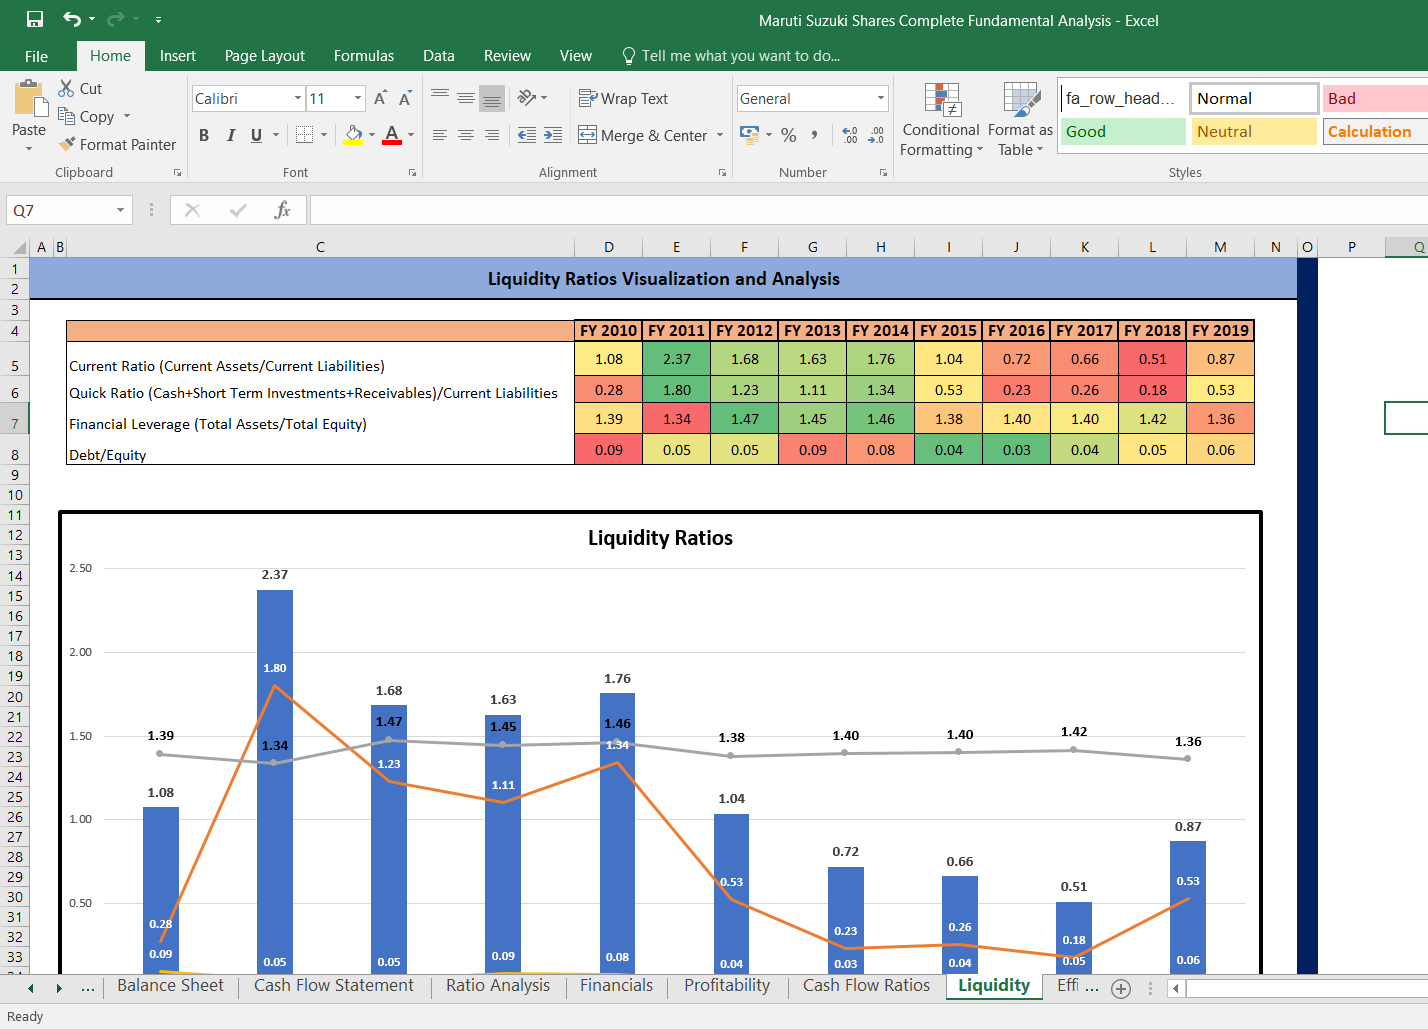Expand Paste options arrow

coord(29,148)
